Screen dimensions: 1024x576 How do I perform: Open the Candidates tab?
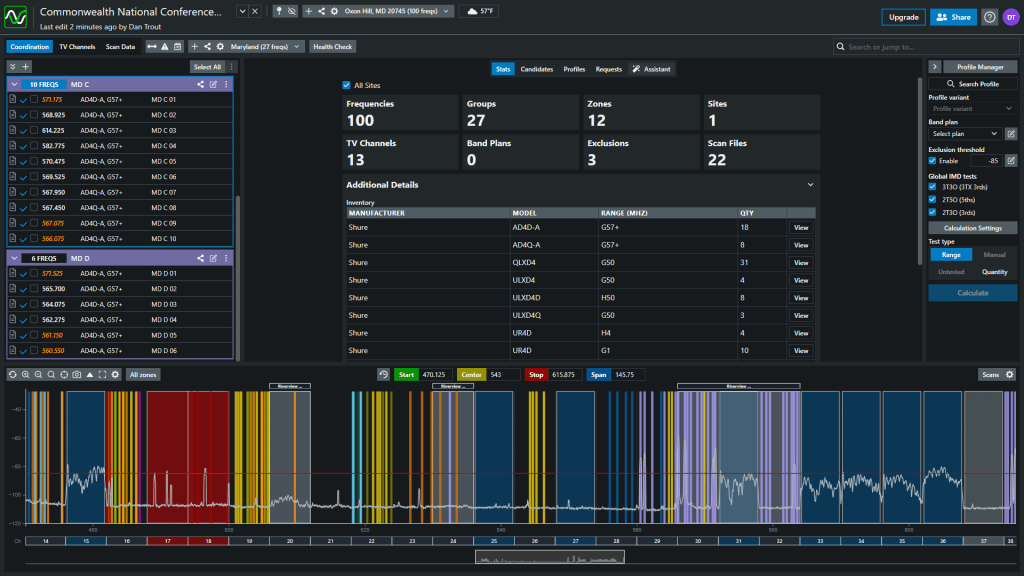(x=537, y=69)
